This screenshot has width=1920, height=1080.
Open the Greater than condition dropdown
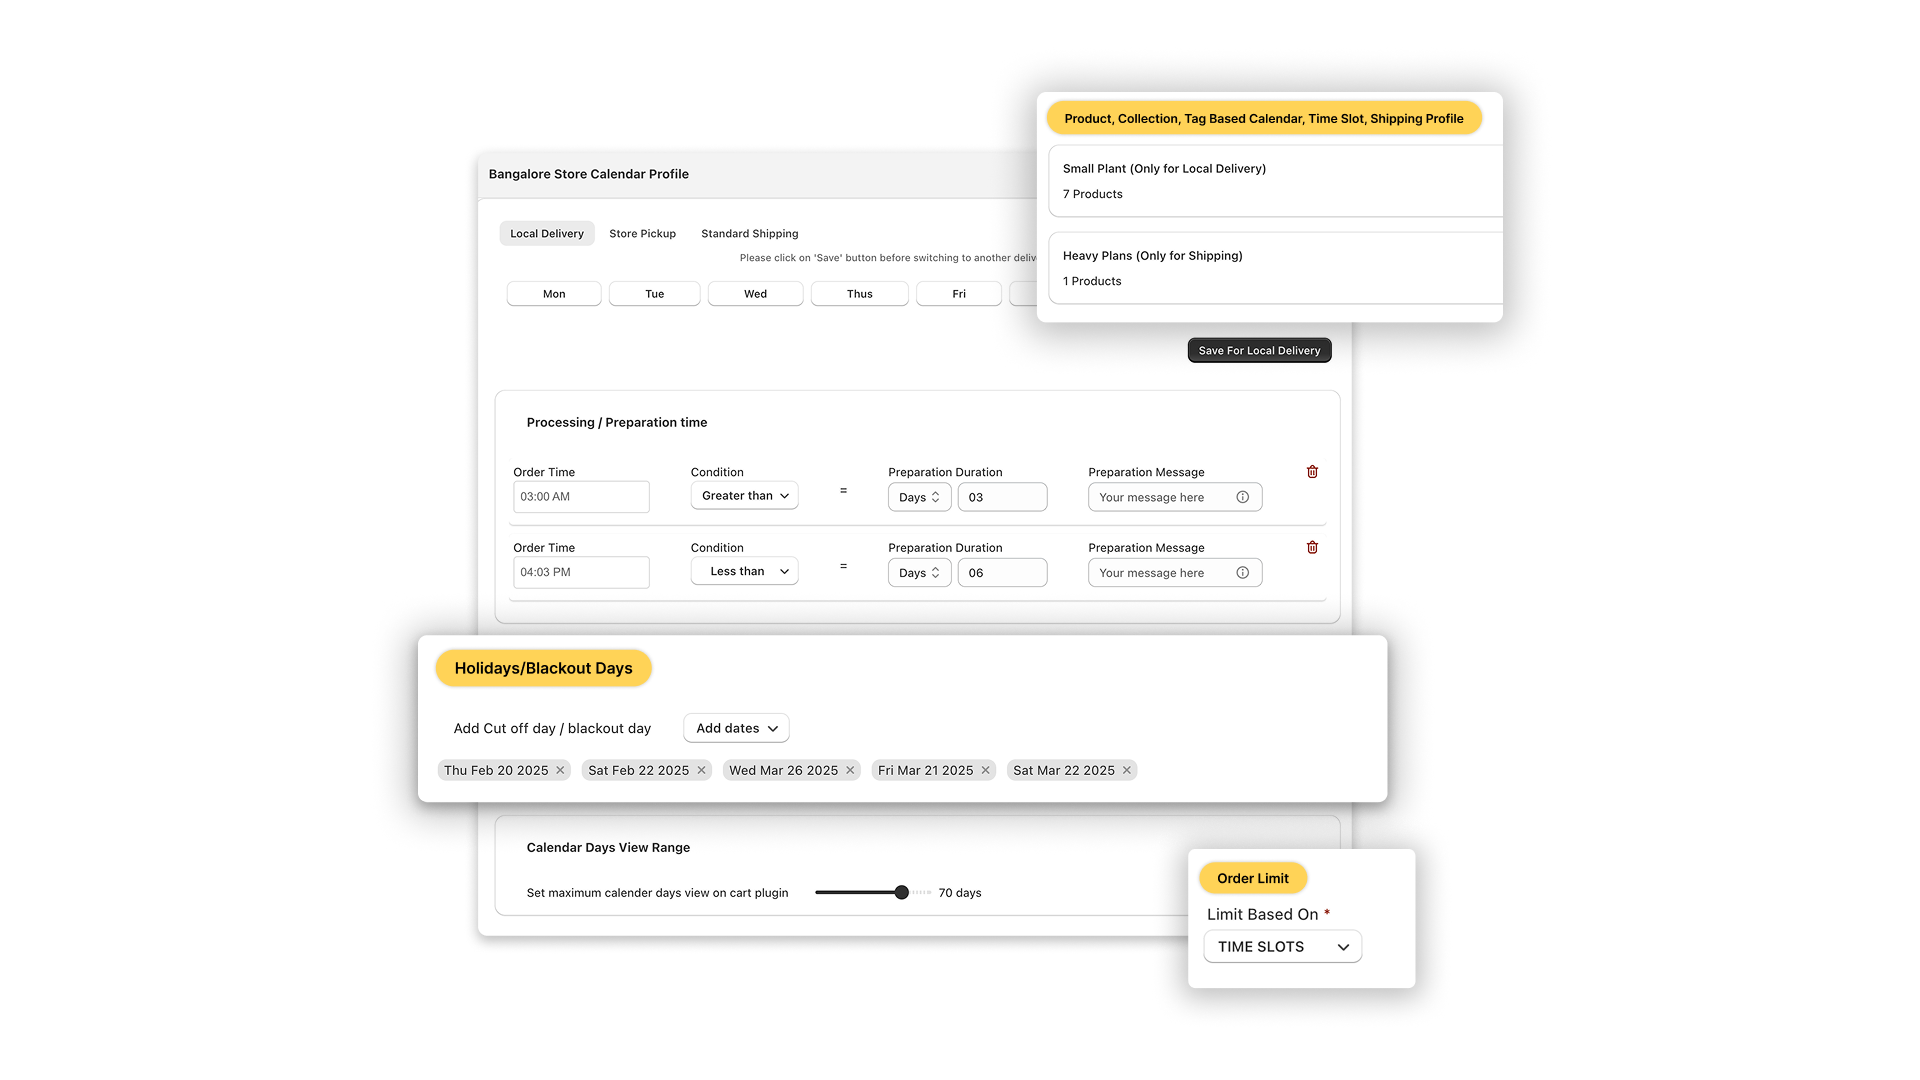coord(744,496)
